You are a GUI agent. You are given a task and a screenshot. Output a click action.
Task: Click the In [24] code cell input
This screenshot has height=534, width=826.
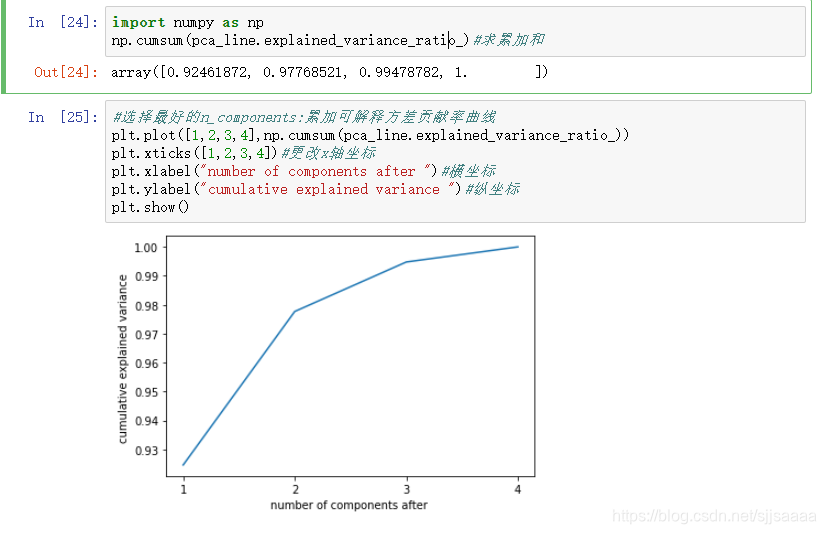[x=455, y=32]
